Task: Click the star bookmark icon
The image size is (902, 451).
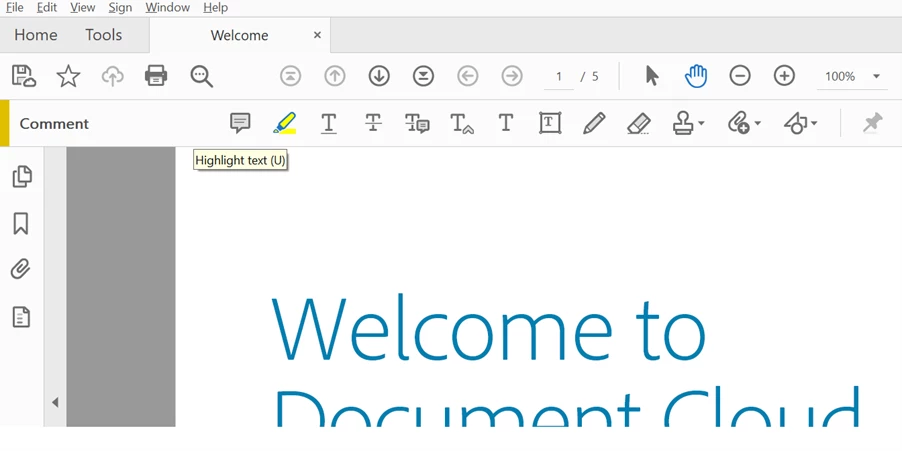Action: 68,76
